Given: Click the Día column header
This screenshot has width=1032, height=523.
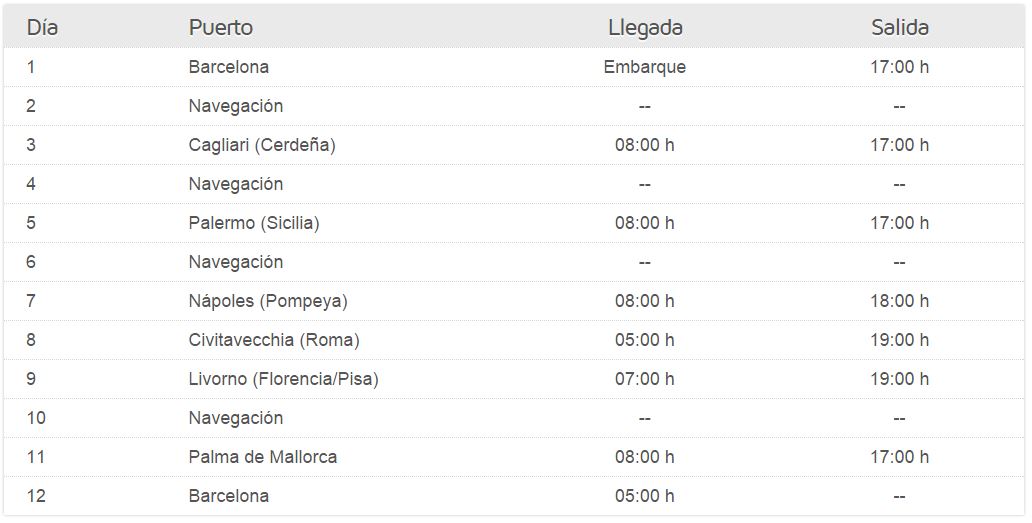Looking at the screenshot, I should (x=42, y=28).
